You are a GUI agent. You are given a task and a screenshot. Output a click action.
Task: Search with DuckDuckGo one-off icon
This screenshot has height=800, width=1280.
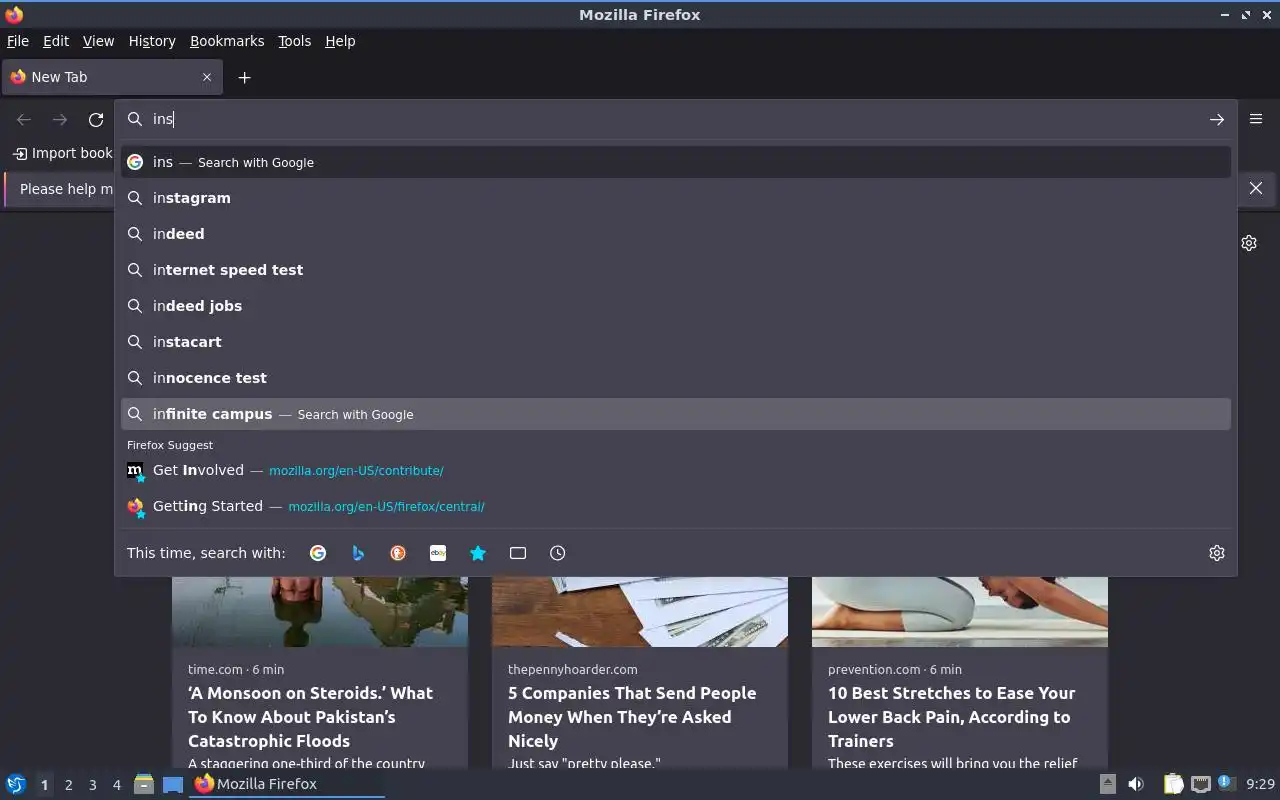(398, 553)
